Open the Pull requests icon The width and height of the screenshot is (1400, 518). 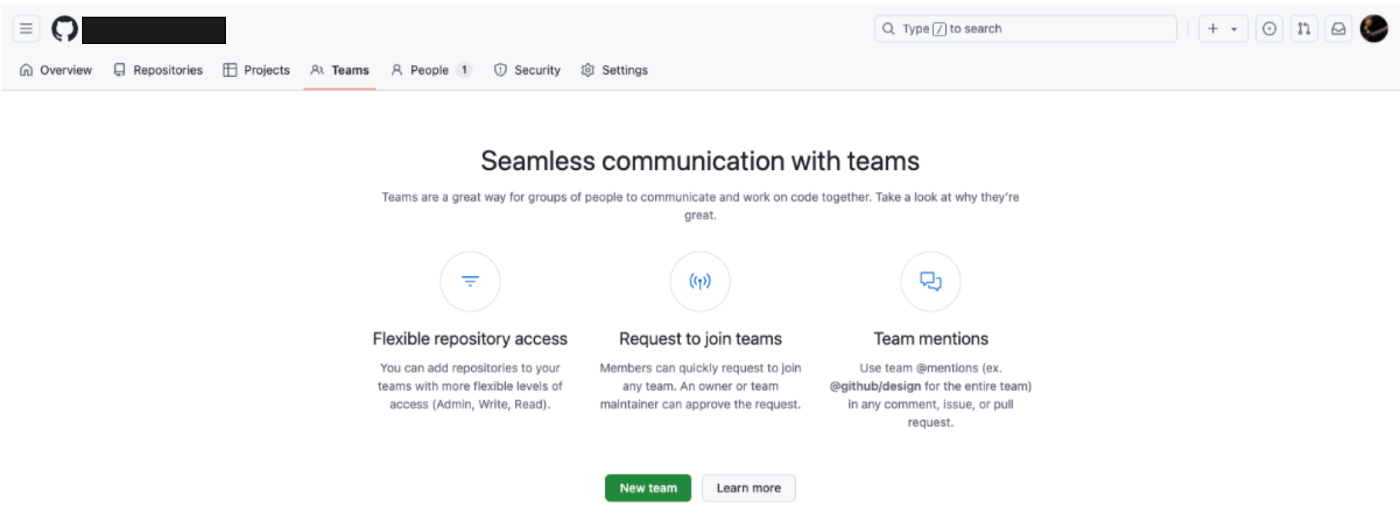(x=1304, y=29)
